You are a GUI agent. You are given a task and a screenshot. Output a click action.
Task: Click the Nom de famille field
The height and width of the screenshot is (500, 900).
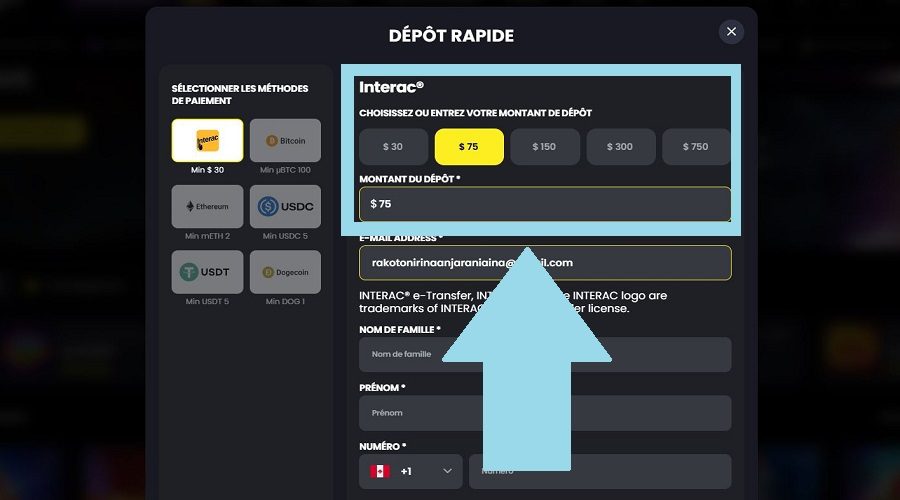pos(545,354)
